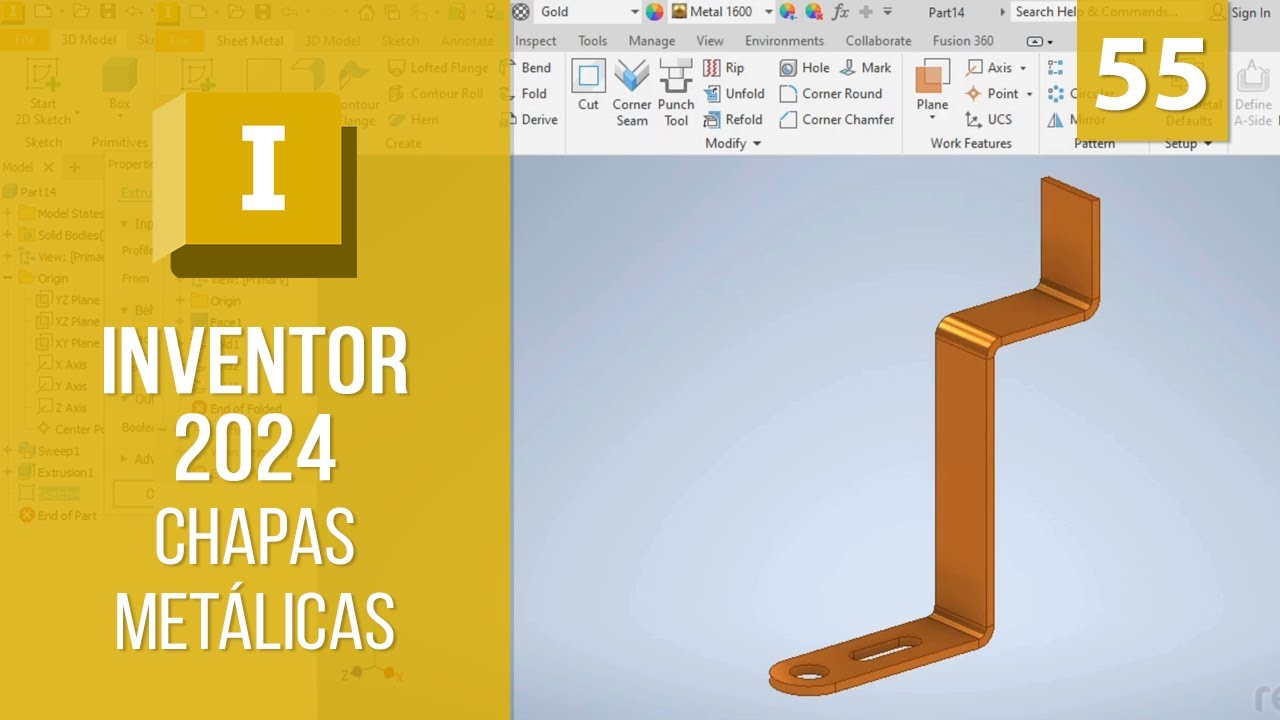Viewport: 1280px width, 720px height.
Task: Select XZ Plane in the browser
Action: tap(68, 321)
